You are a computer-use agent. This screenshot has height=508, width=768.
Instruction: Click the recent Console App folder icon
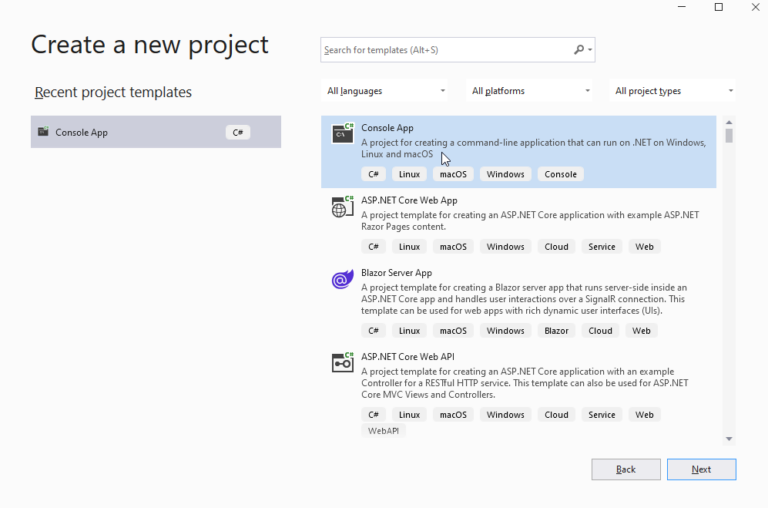click(x=43, y=132)
